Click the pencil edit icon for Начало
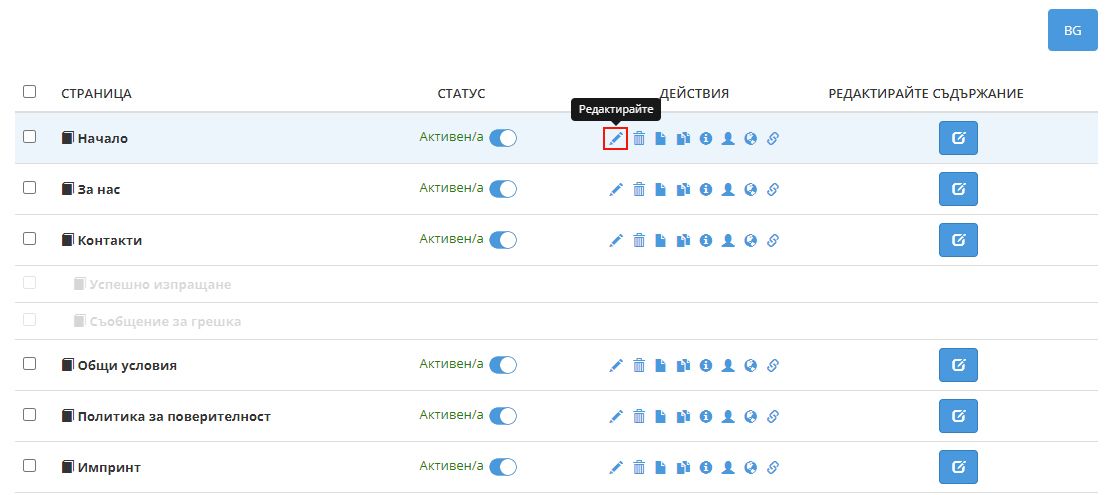1111x495 pixels. [x=615, y=139]
